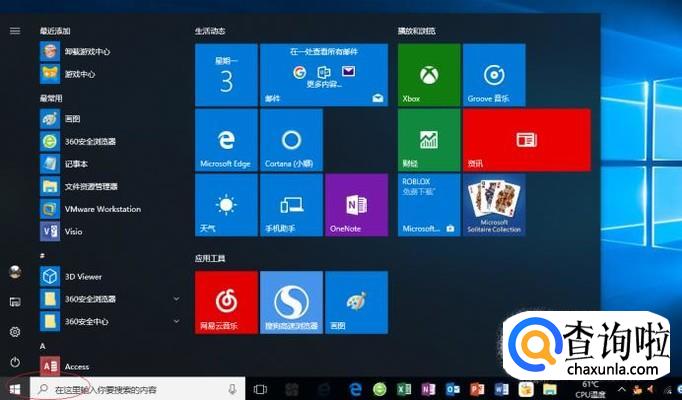Expand the 360安全中心 folder chevron
This screenshot has height=400, width=682.
pos(177,321)
